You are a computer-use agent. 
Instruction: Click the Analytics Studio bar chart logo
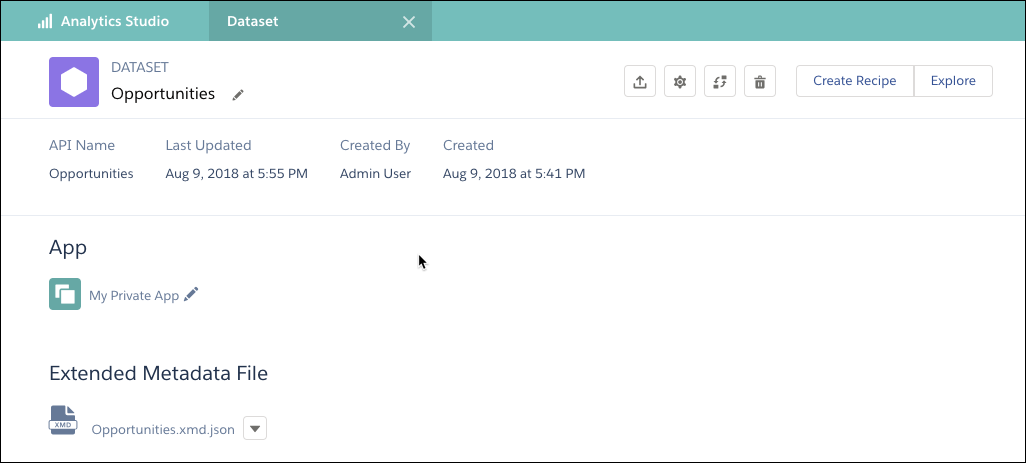click(44, 22)
